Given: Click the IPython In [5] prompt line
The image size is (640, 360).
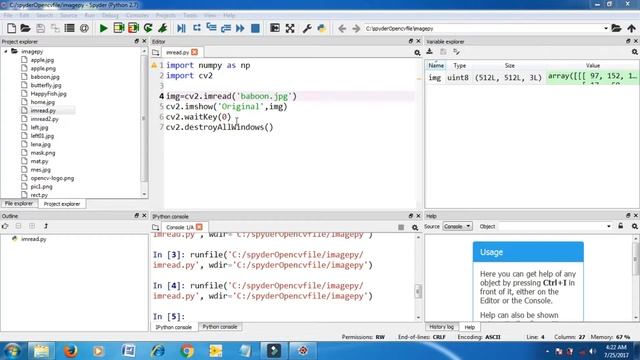Looking at the screenshot, I should [169, 316].
